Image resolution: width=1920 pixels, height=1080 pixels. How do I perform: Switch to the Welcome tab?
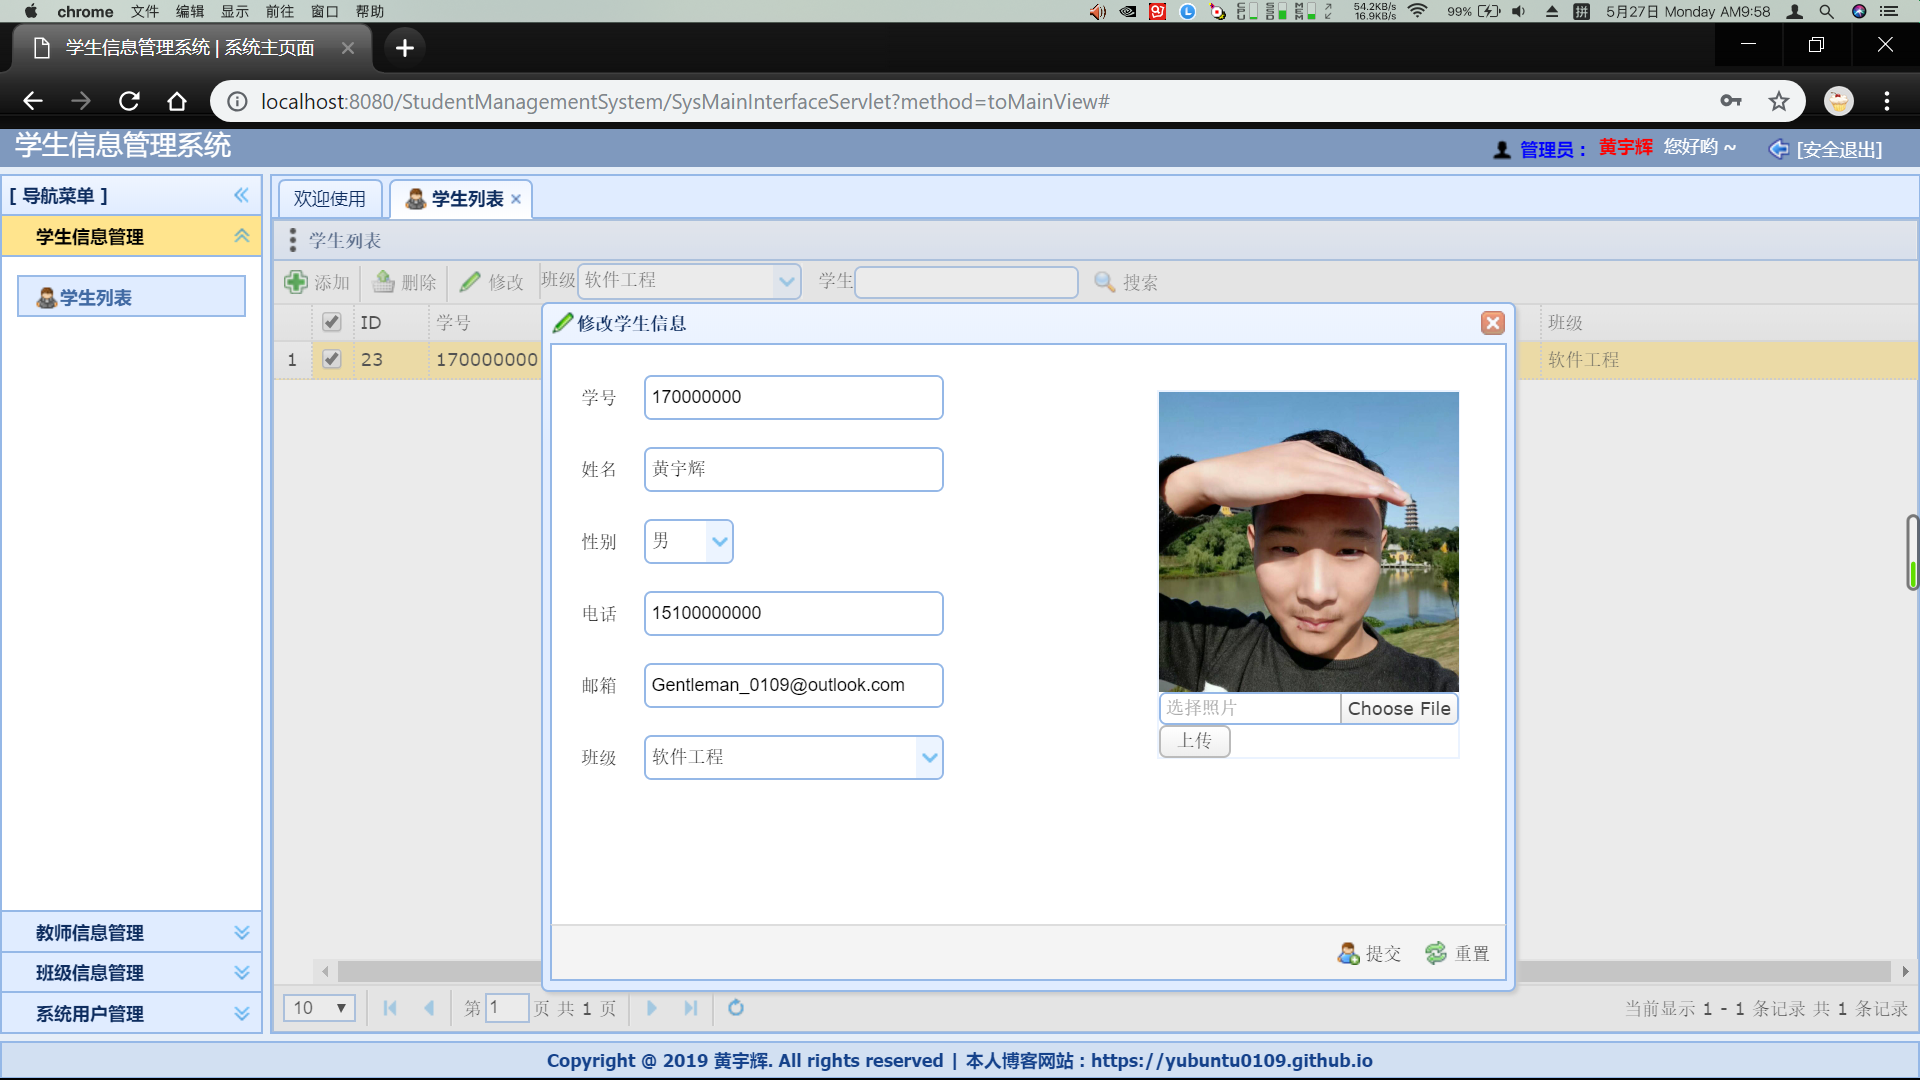pyautogui.click(x=330, y=199)
